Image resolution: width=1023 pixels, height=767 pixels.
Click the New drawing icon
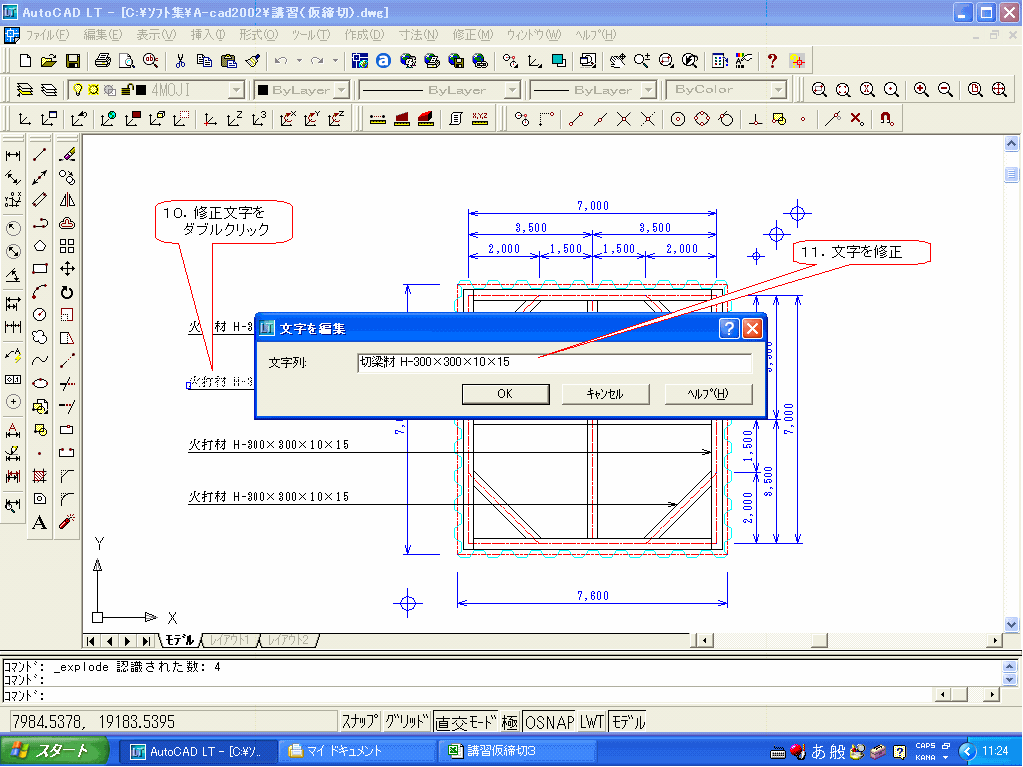(x=25, y=61)
